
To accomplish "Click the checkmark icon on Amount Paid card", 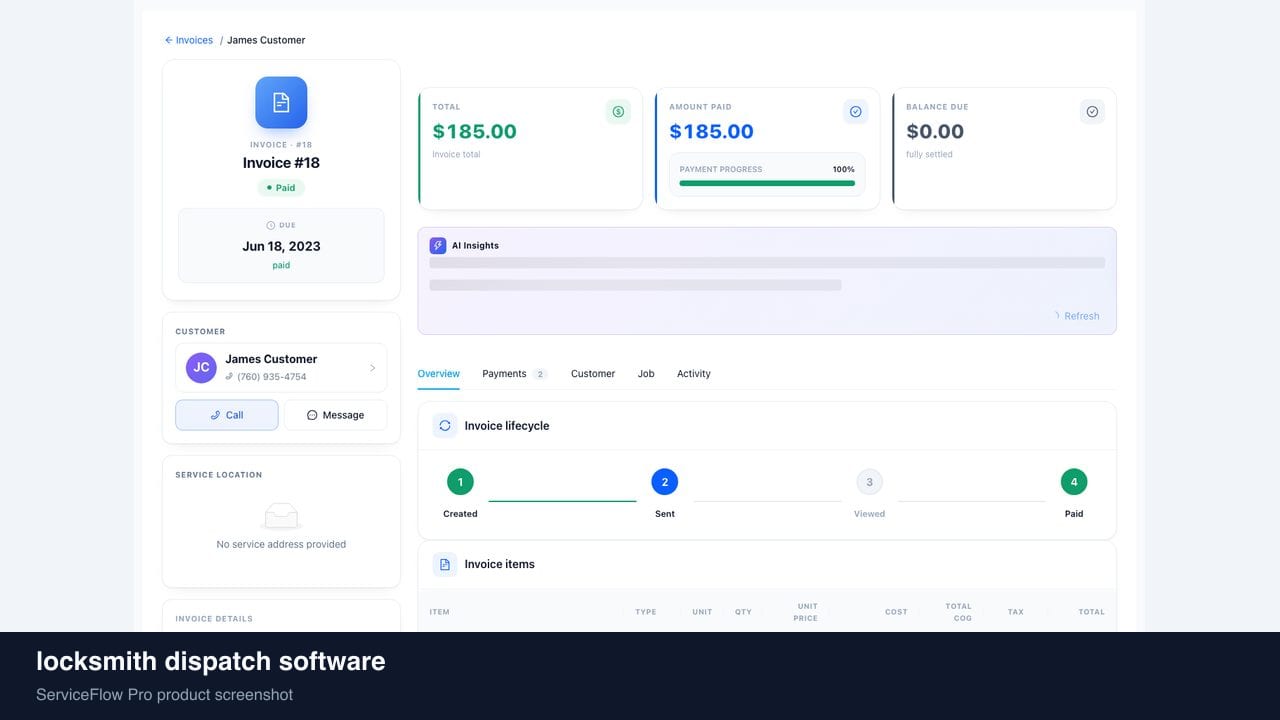I will point(855,112).
